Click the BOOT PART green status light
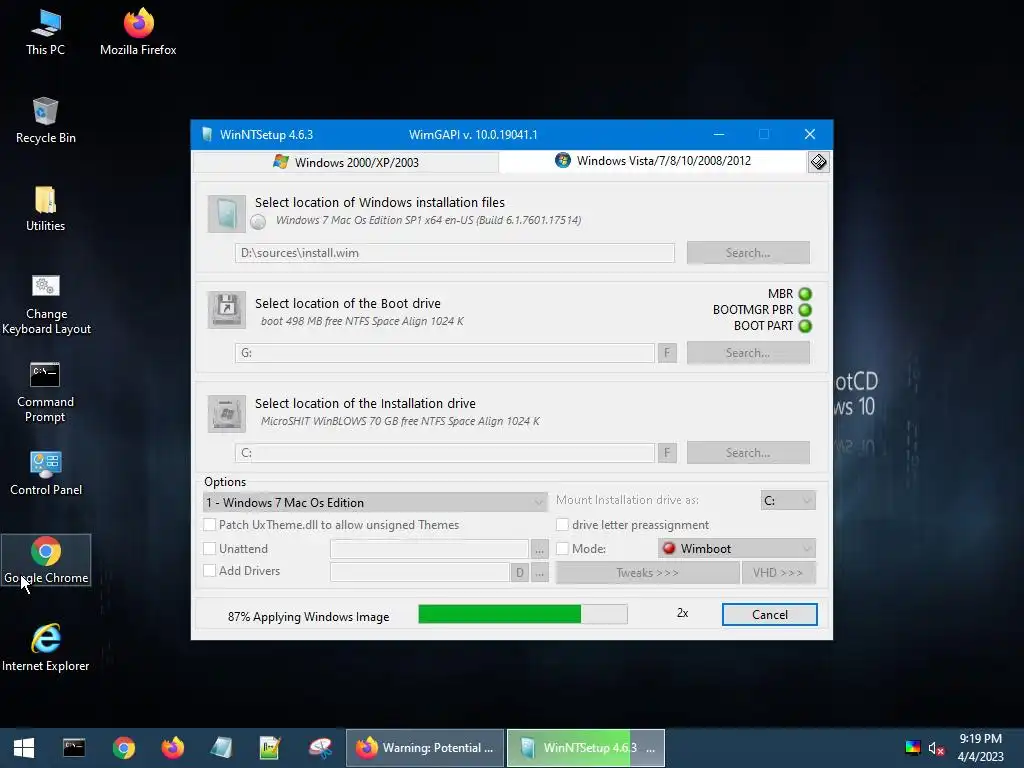Image resolution: width=1024 pixels, height=768 pixels. coord(805,326)
